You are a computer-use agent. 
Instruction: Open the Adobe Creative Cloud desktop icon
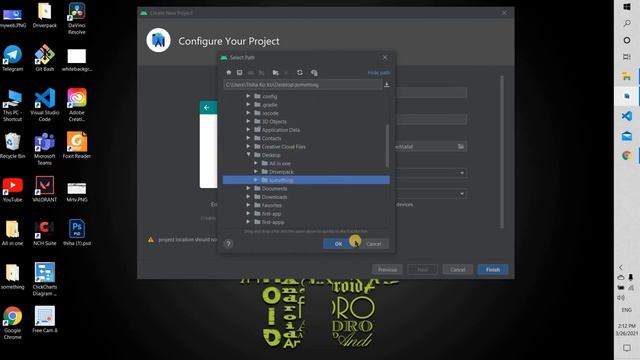(x=77, y=105)
